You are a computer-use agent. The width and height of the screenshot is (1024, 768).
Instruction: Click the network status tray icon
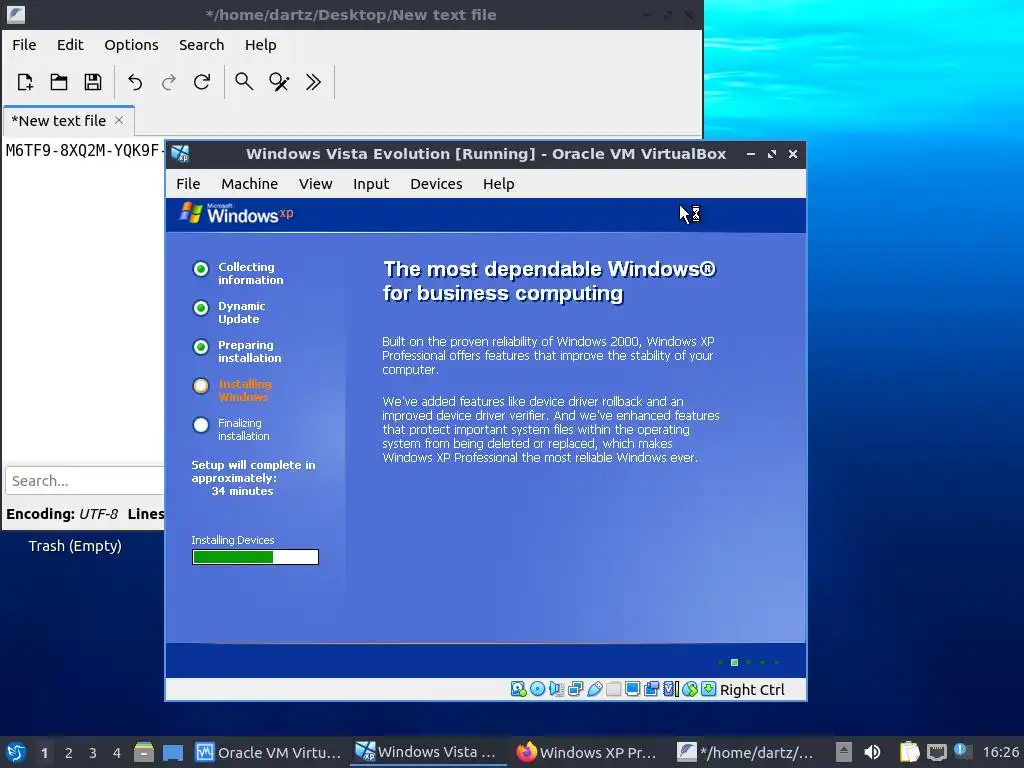coord(937,752)
